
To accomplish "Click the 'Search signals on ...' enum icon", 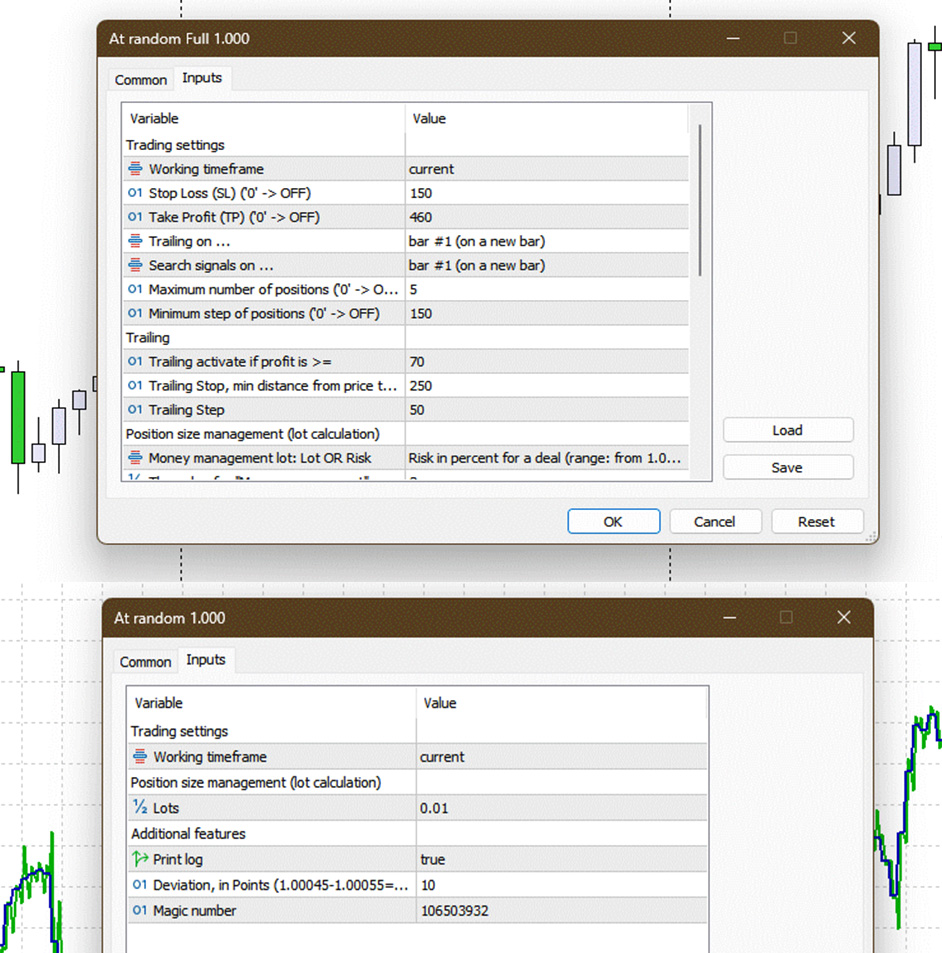I will (136, 265).
